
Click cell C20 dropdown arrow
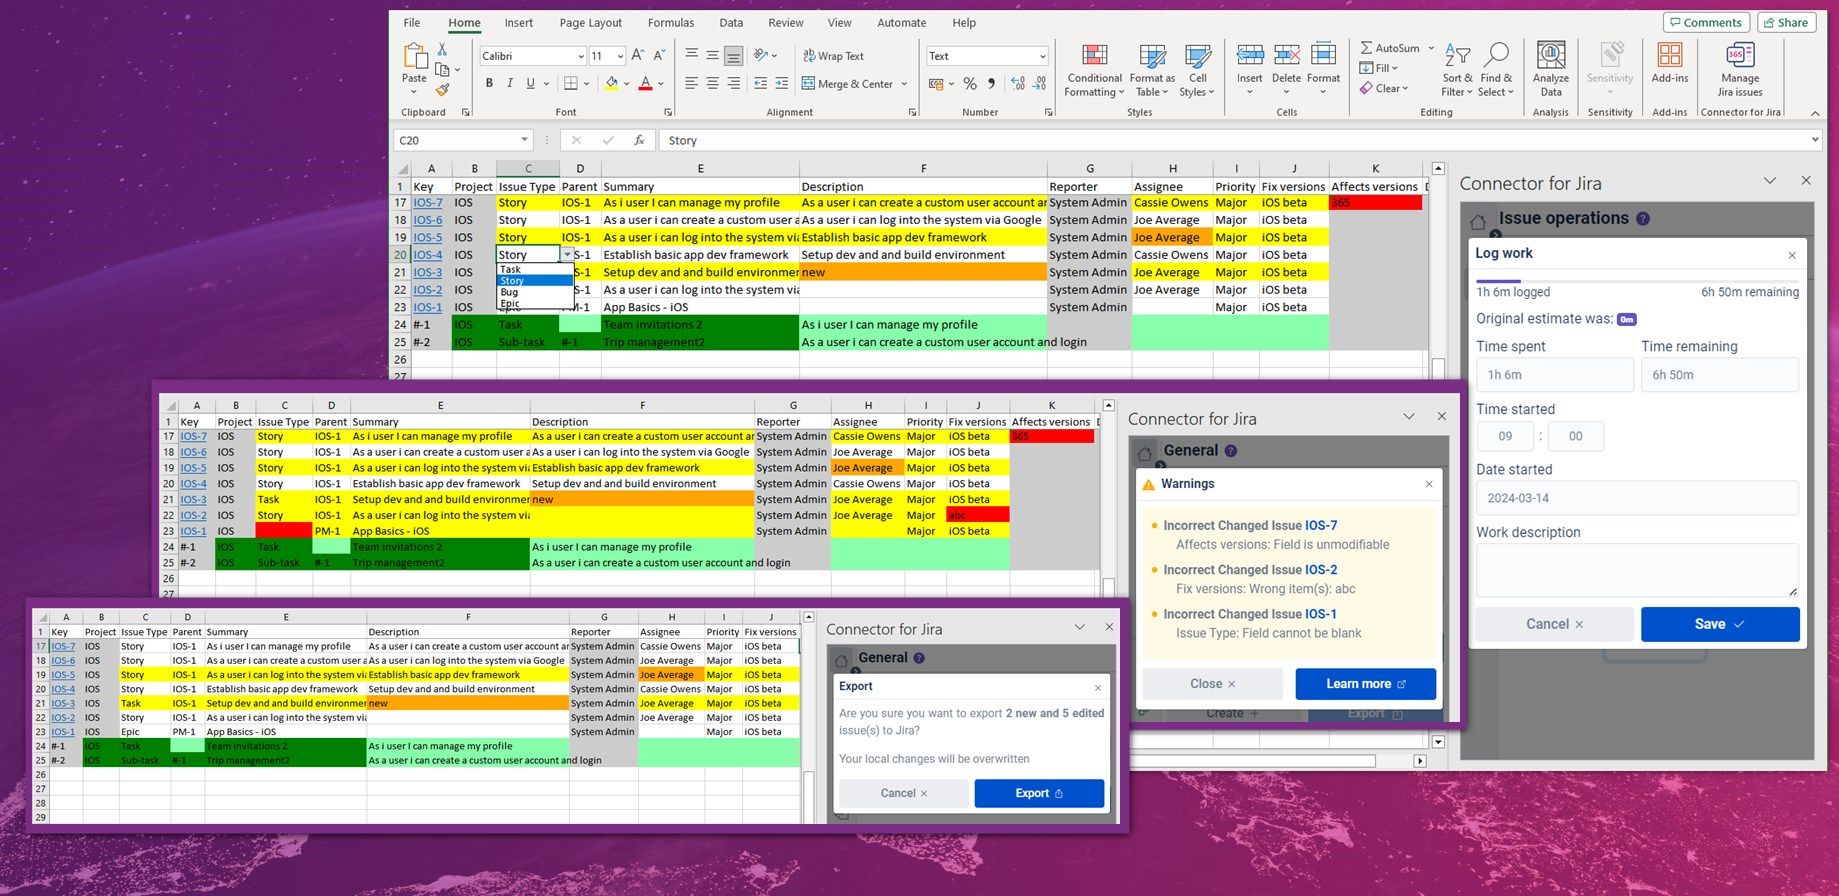[x=568, y=255]
